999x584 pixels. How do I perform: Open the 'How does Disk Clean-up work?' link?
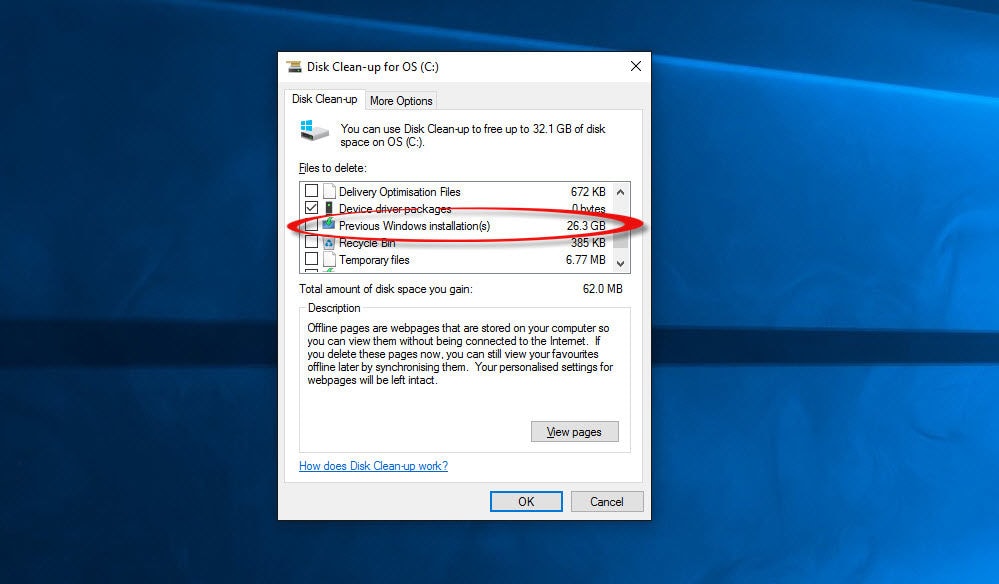point(373,466)
